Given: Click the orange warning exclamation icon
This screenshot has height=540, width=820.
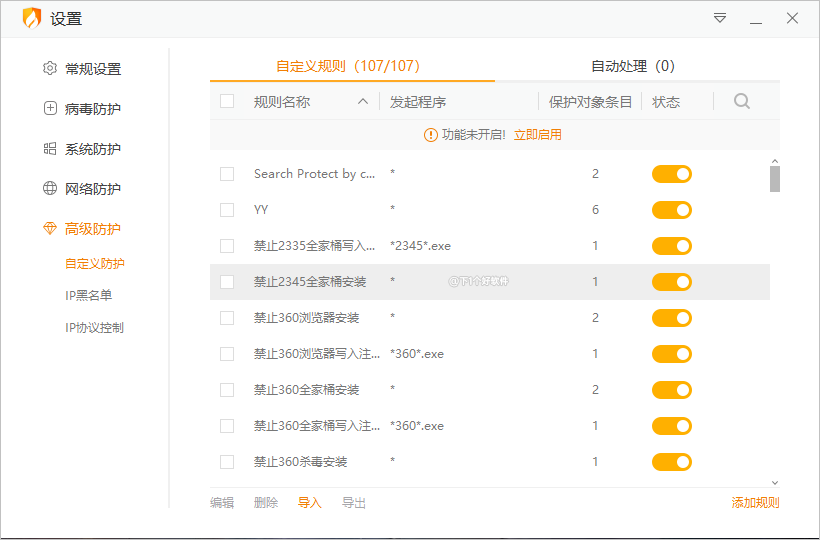Looking at the screenshot, I should 431,134.
